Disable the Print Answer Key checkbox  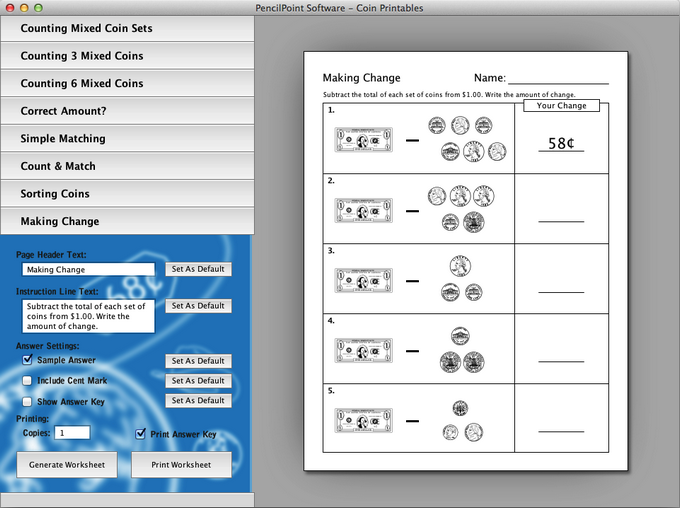[141, 434]
